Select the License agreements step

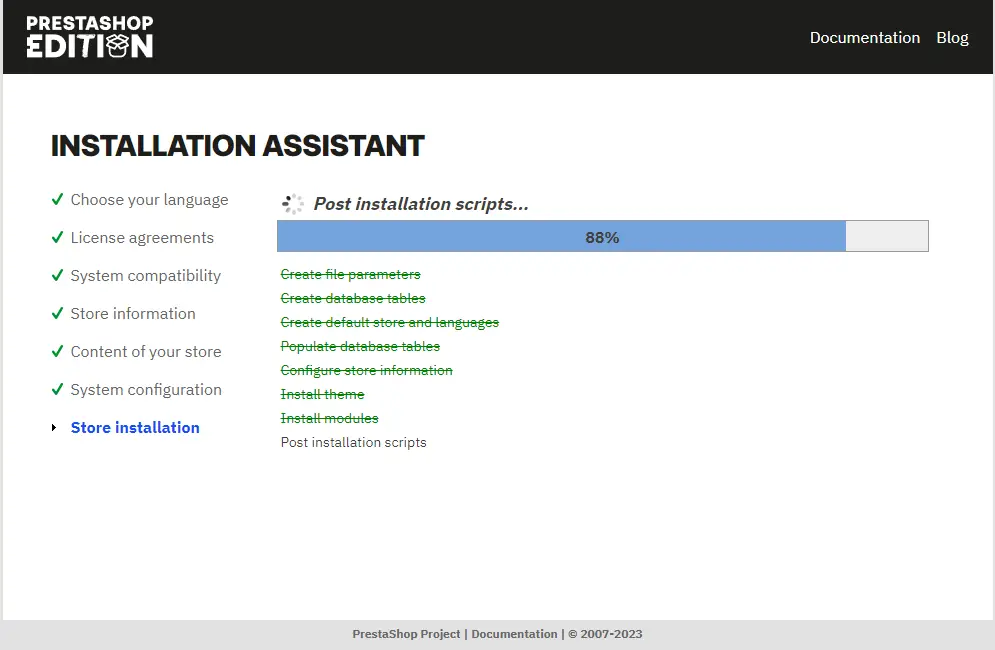tap(142, 238)
